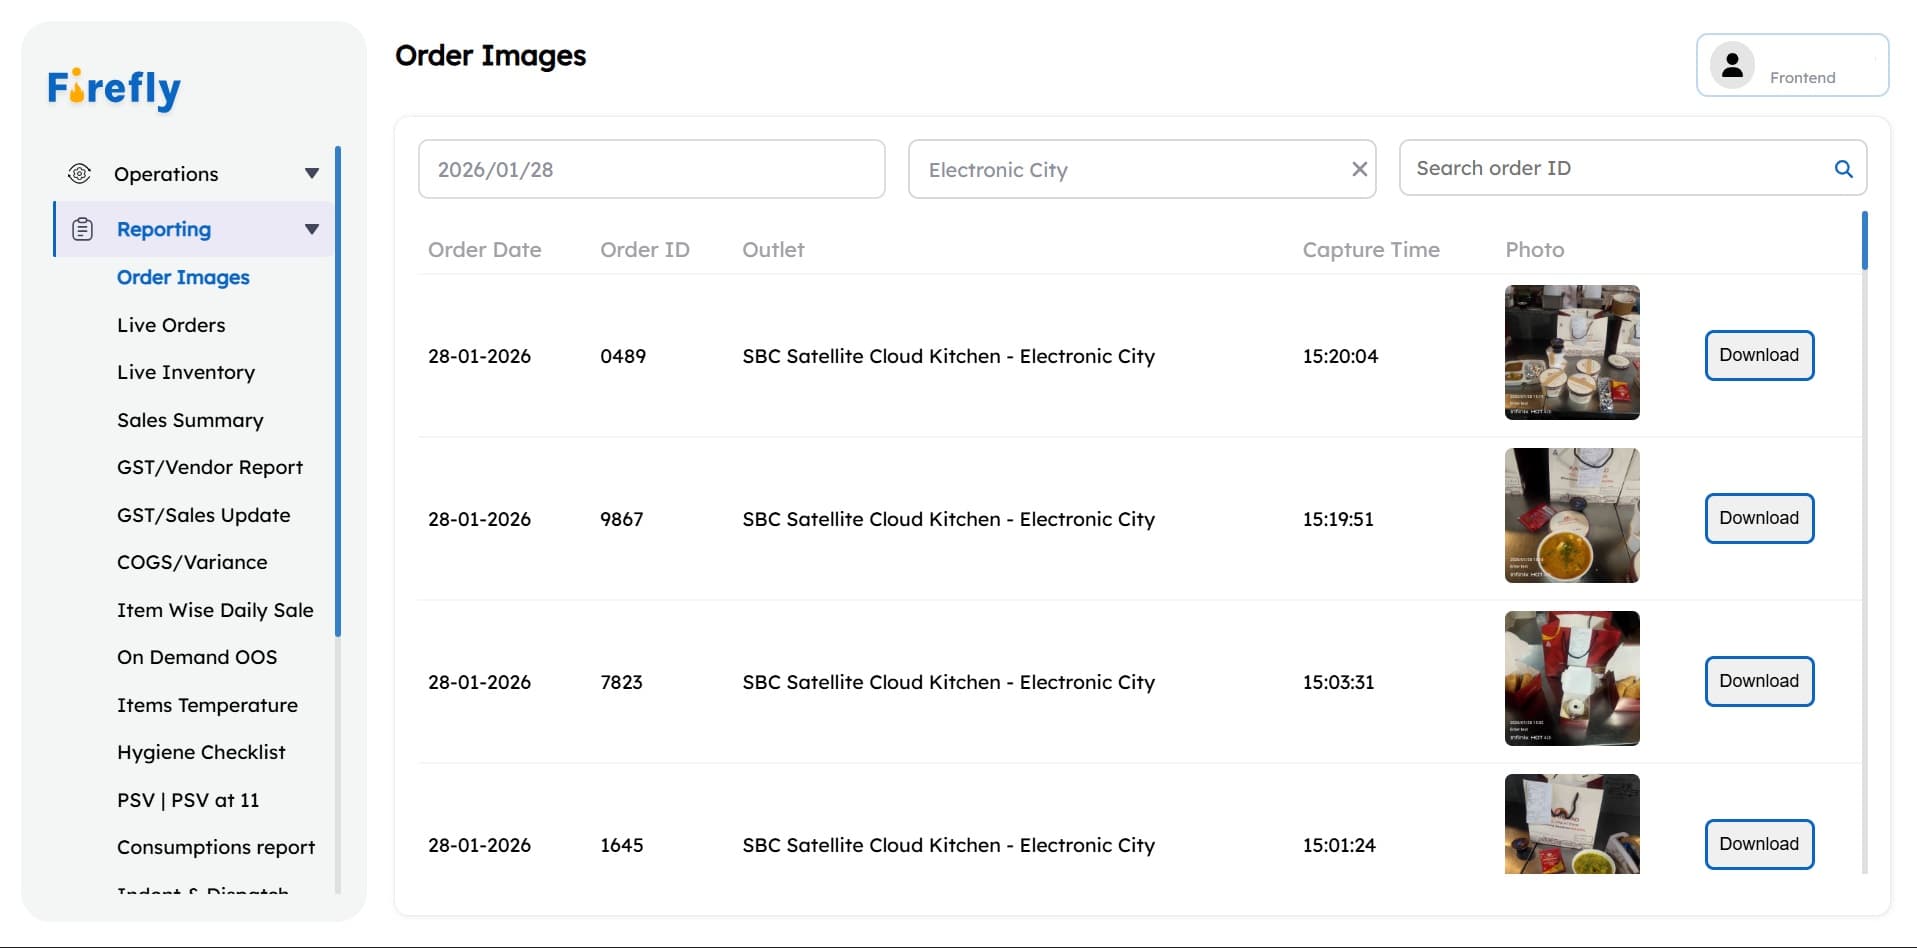Image resolution: width=1917 pixels, height=948 pixels.
Task: Click the search magnifier in order ID field
Action: (1843, 169)
